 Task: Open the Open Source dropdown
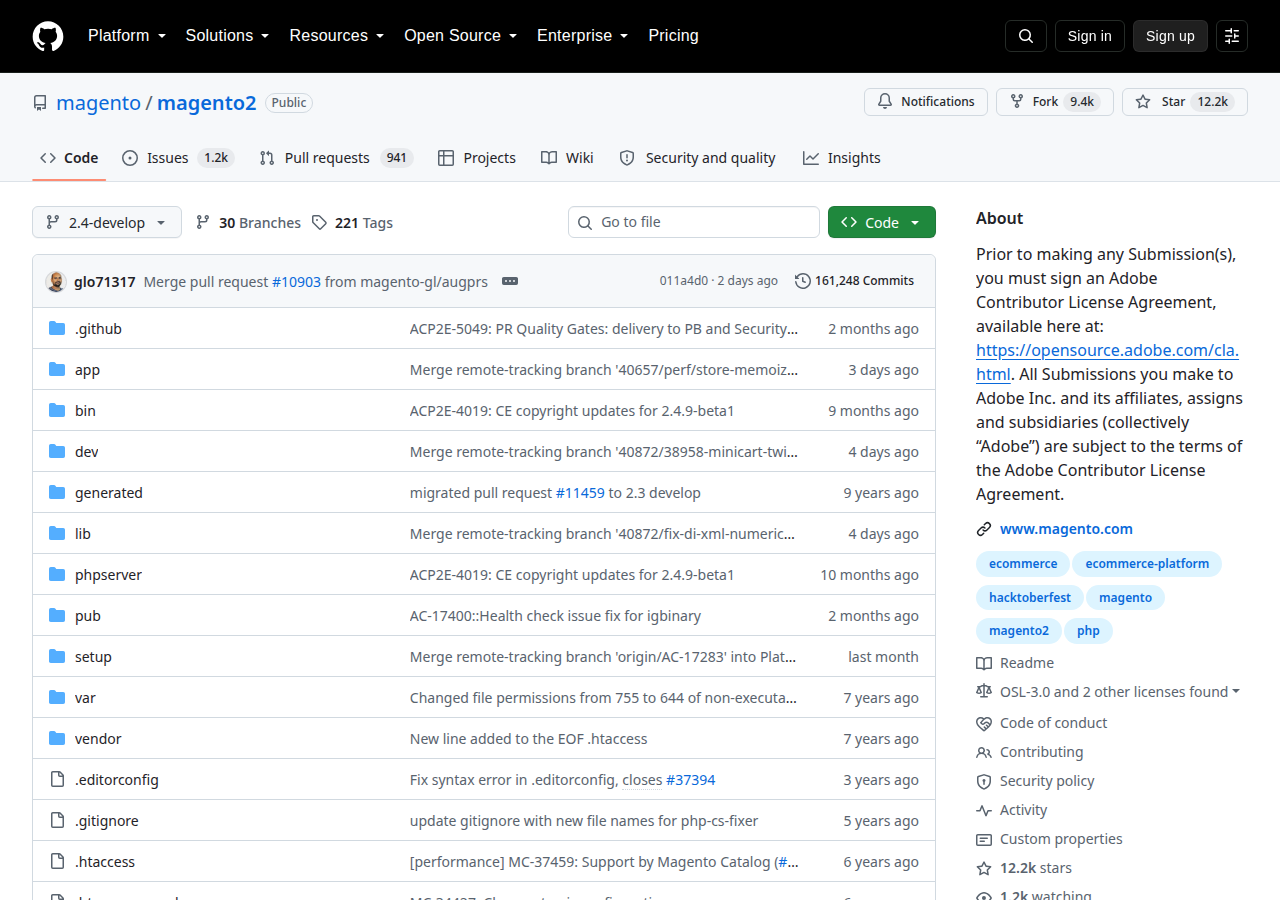tap(460, 36)
